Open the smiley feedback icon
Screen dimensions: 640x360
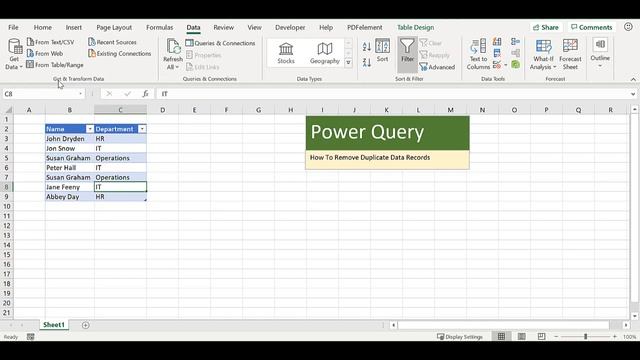[x=628, y=27]
